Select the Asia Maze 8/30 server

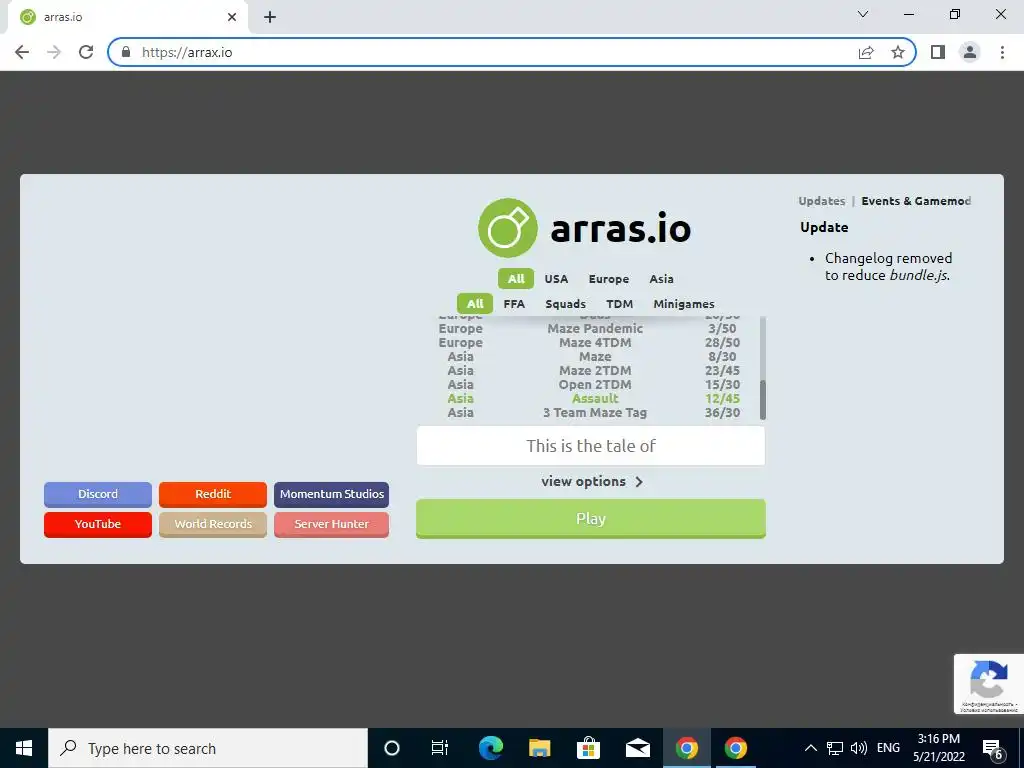589,357
